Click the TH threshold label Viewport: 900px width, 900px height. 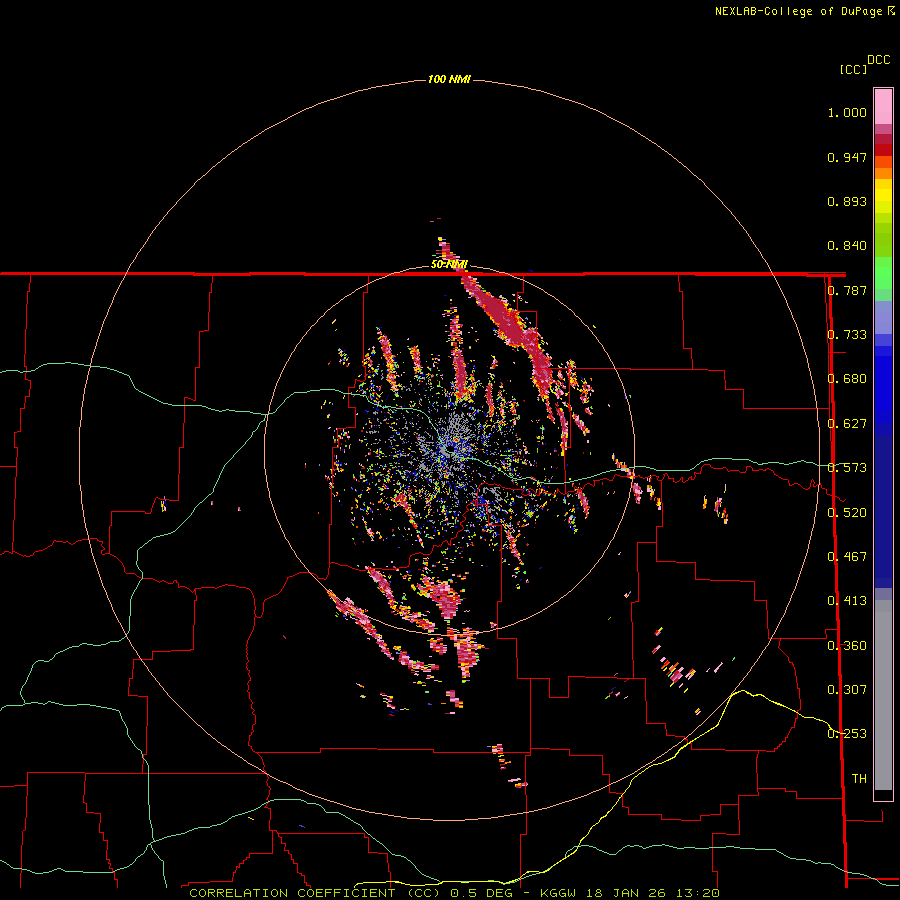[x=859, y=779]
